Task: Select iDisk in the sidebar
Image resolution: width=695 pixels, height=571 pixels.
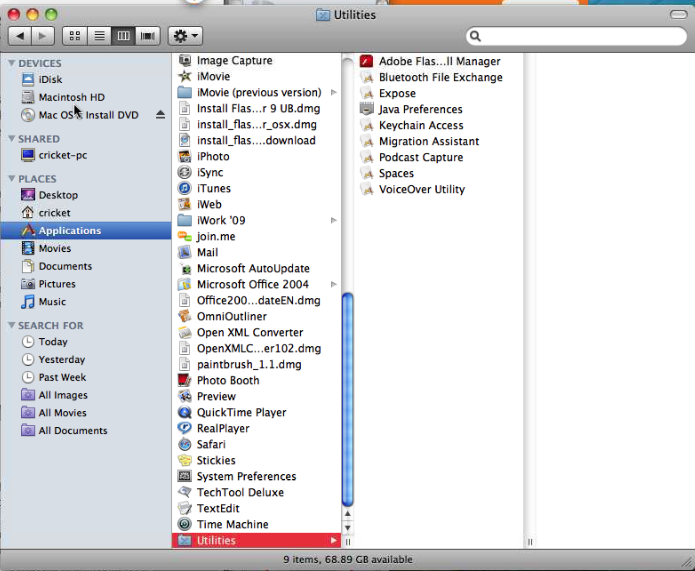Action: point(86,79)
